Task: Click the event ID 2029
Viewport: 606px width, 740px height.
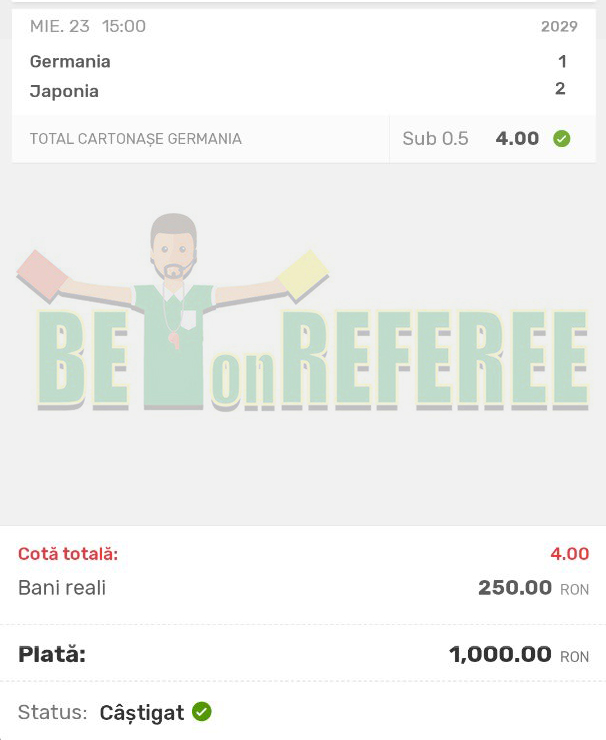Action: [x=559, y=26]
